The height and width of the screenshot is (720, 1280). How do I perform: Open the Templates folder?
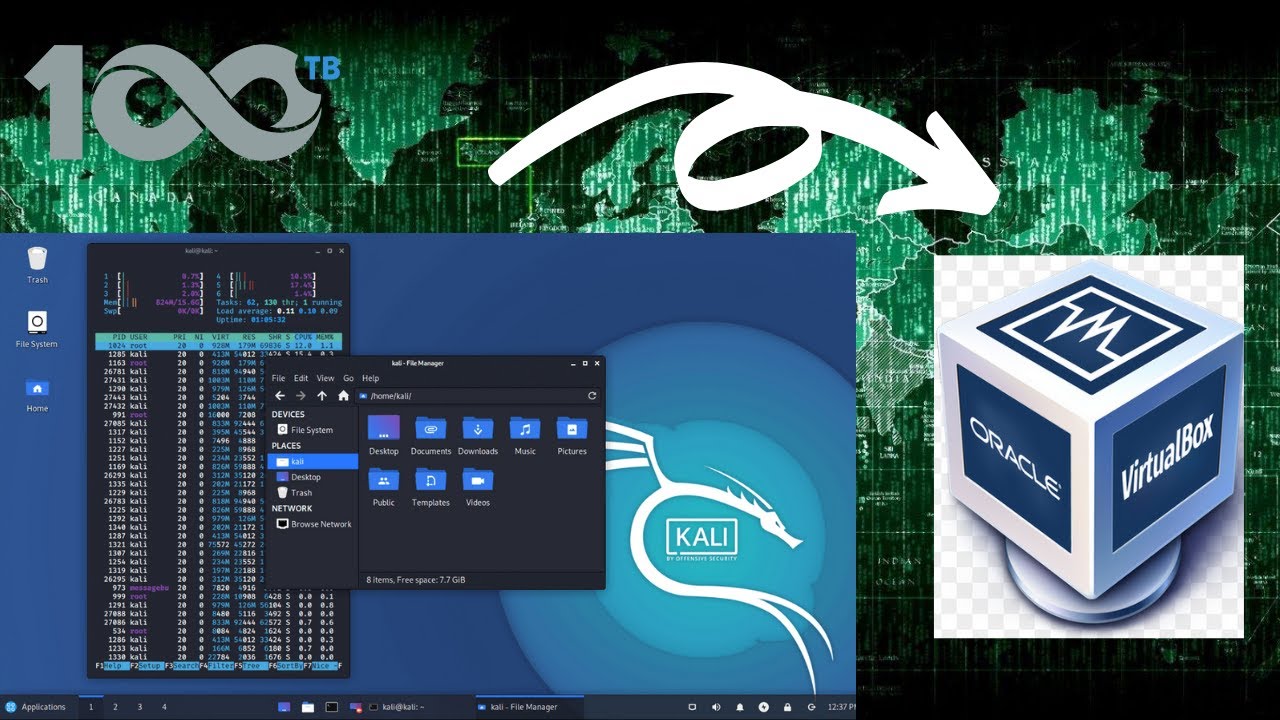pyautogui.click(x=431, y=487)
